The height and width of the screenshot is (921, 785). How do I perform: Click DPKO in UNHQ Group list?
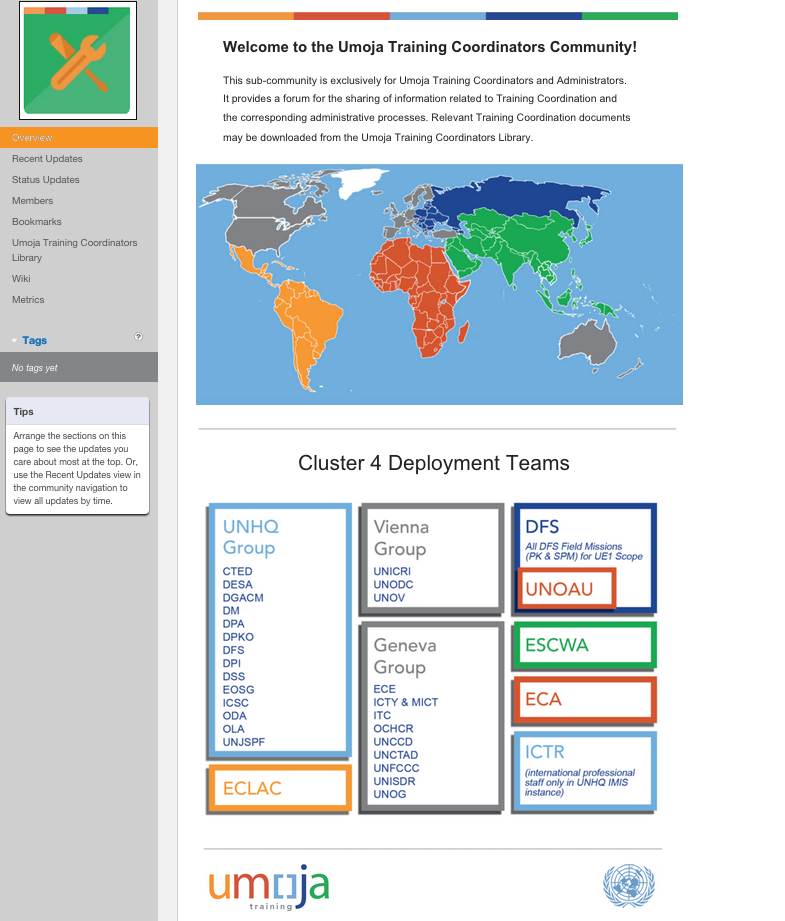[x=238, y=637]
